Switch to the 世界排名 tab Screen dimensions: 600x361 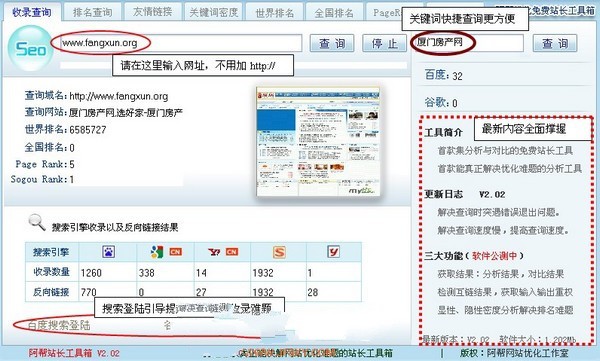tap(274, 13)
